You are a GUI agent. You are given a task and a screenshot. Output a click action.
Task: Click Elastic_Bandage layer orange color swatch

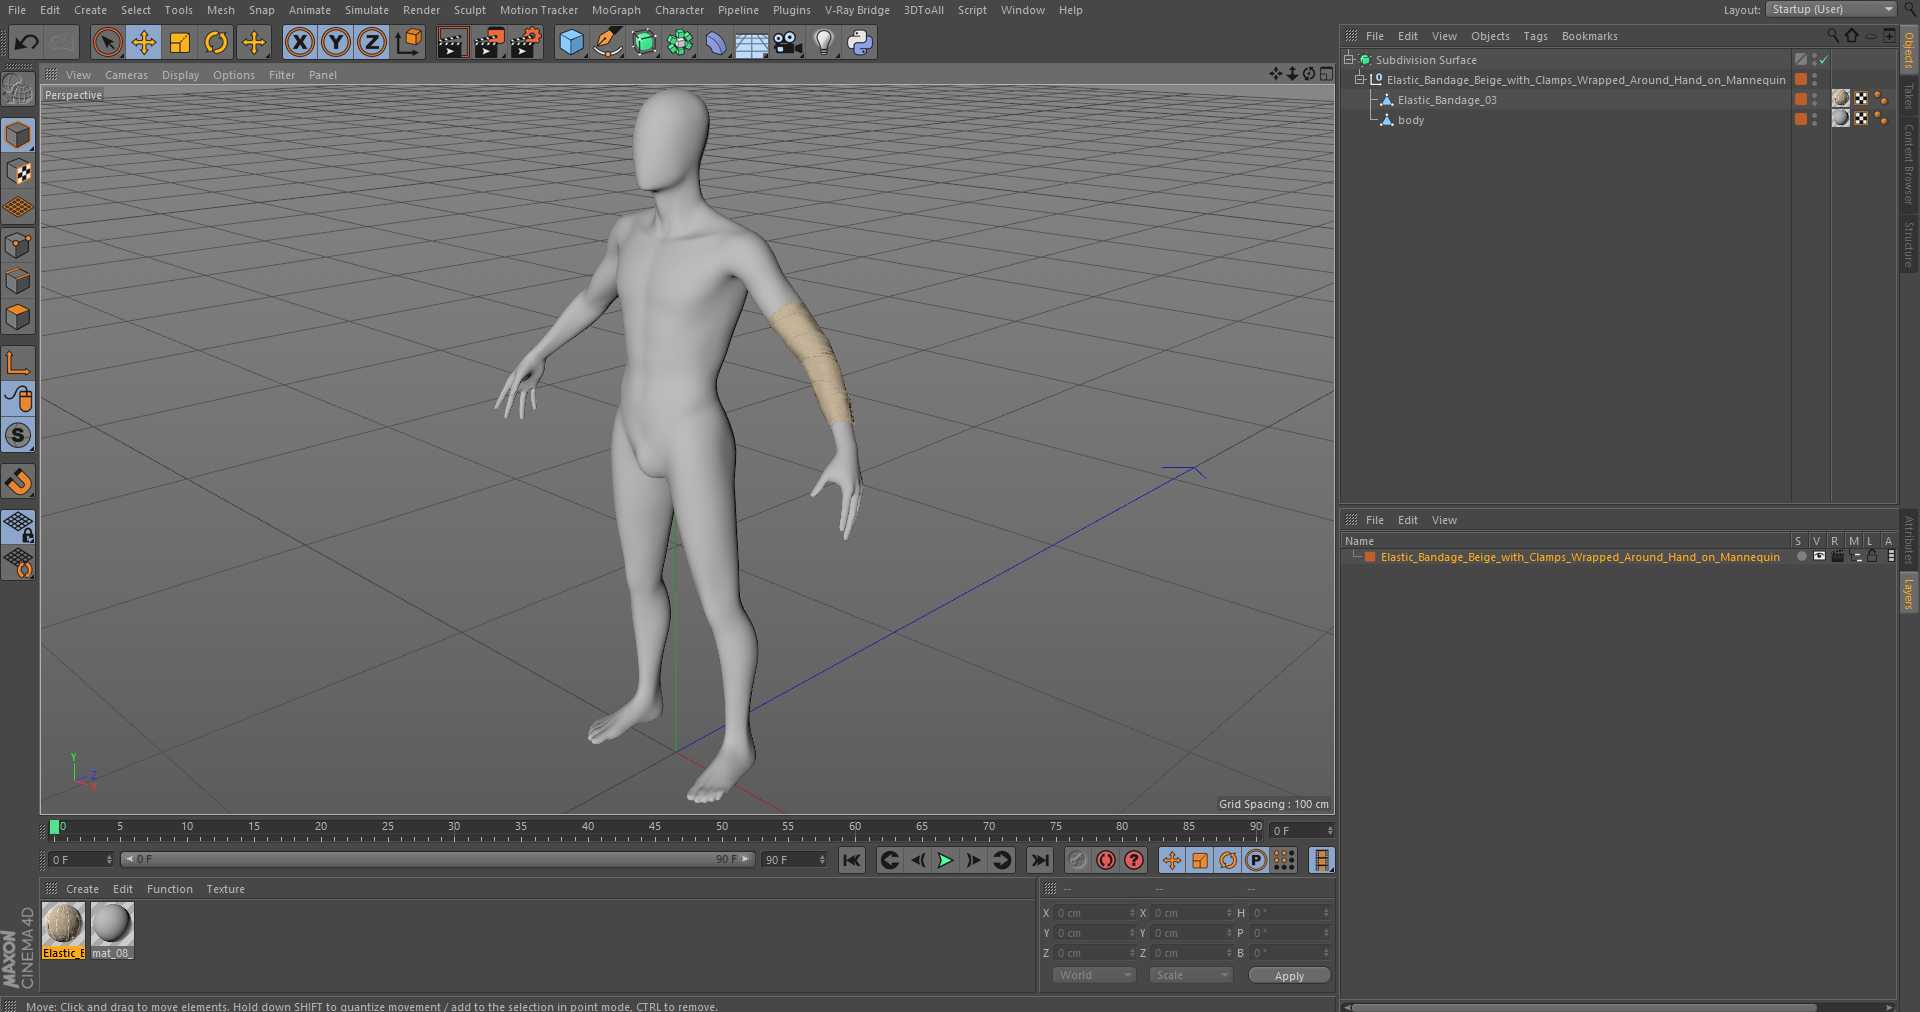(x=1370, y=557)
